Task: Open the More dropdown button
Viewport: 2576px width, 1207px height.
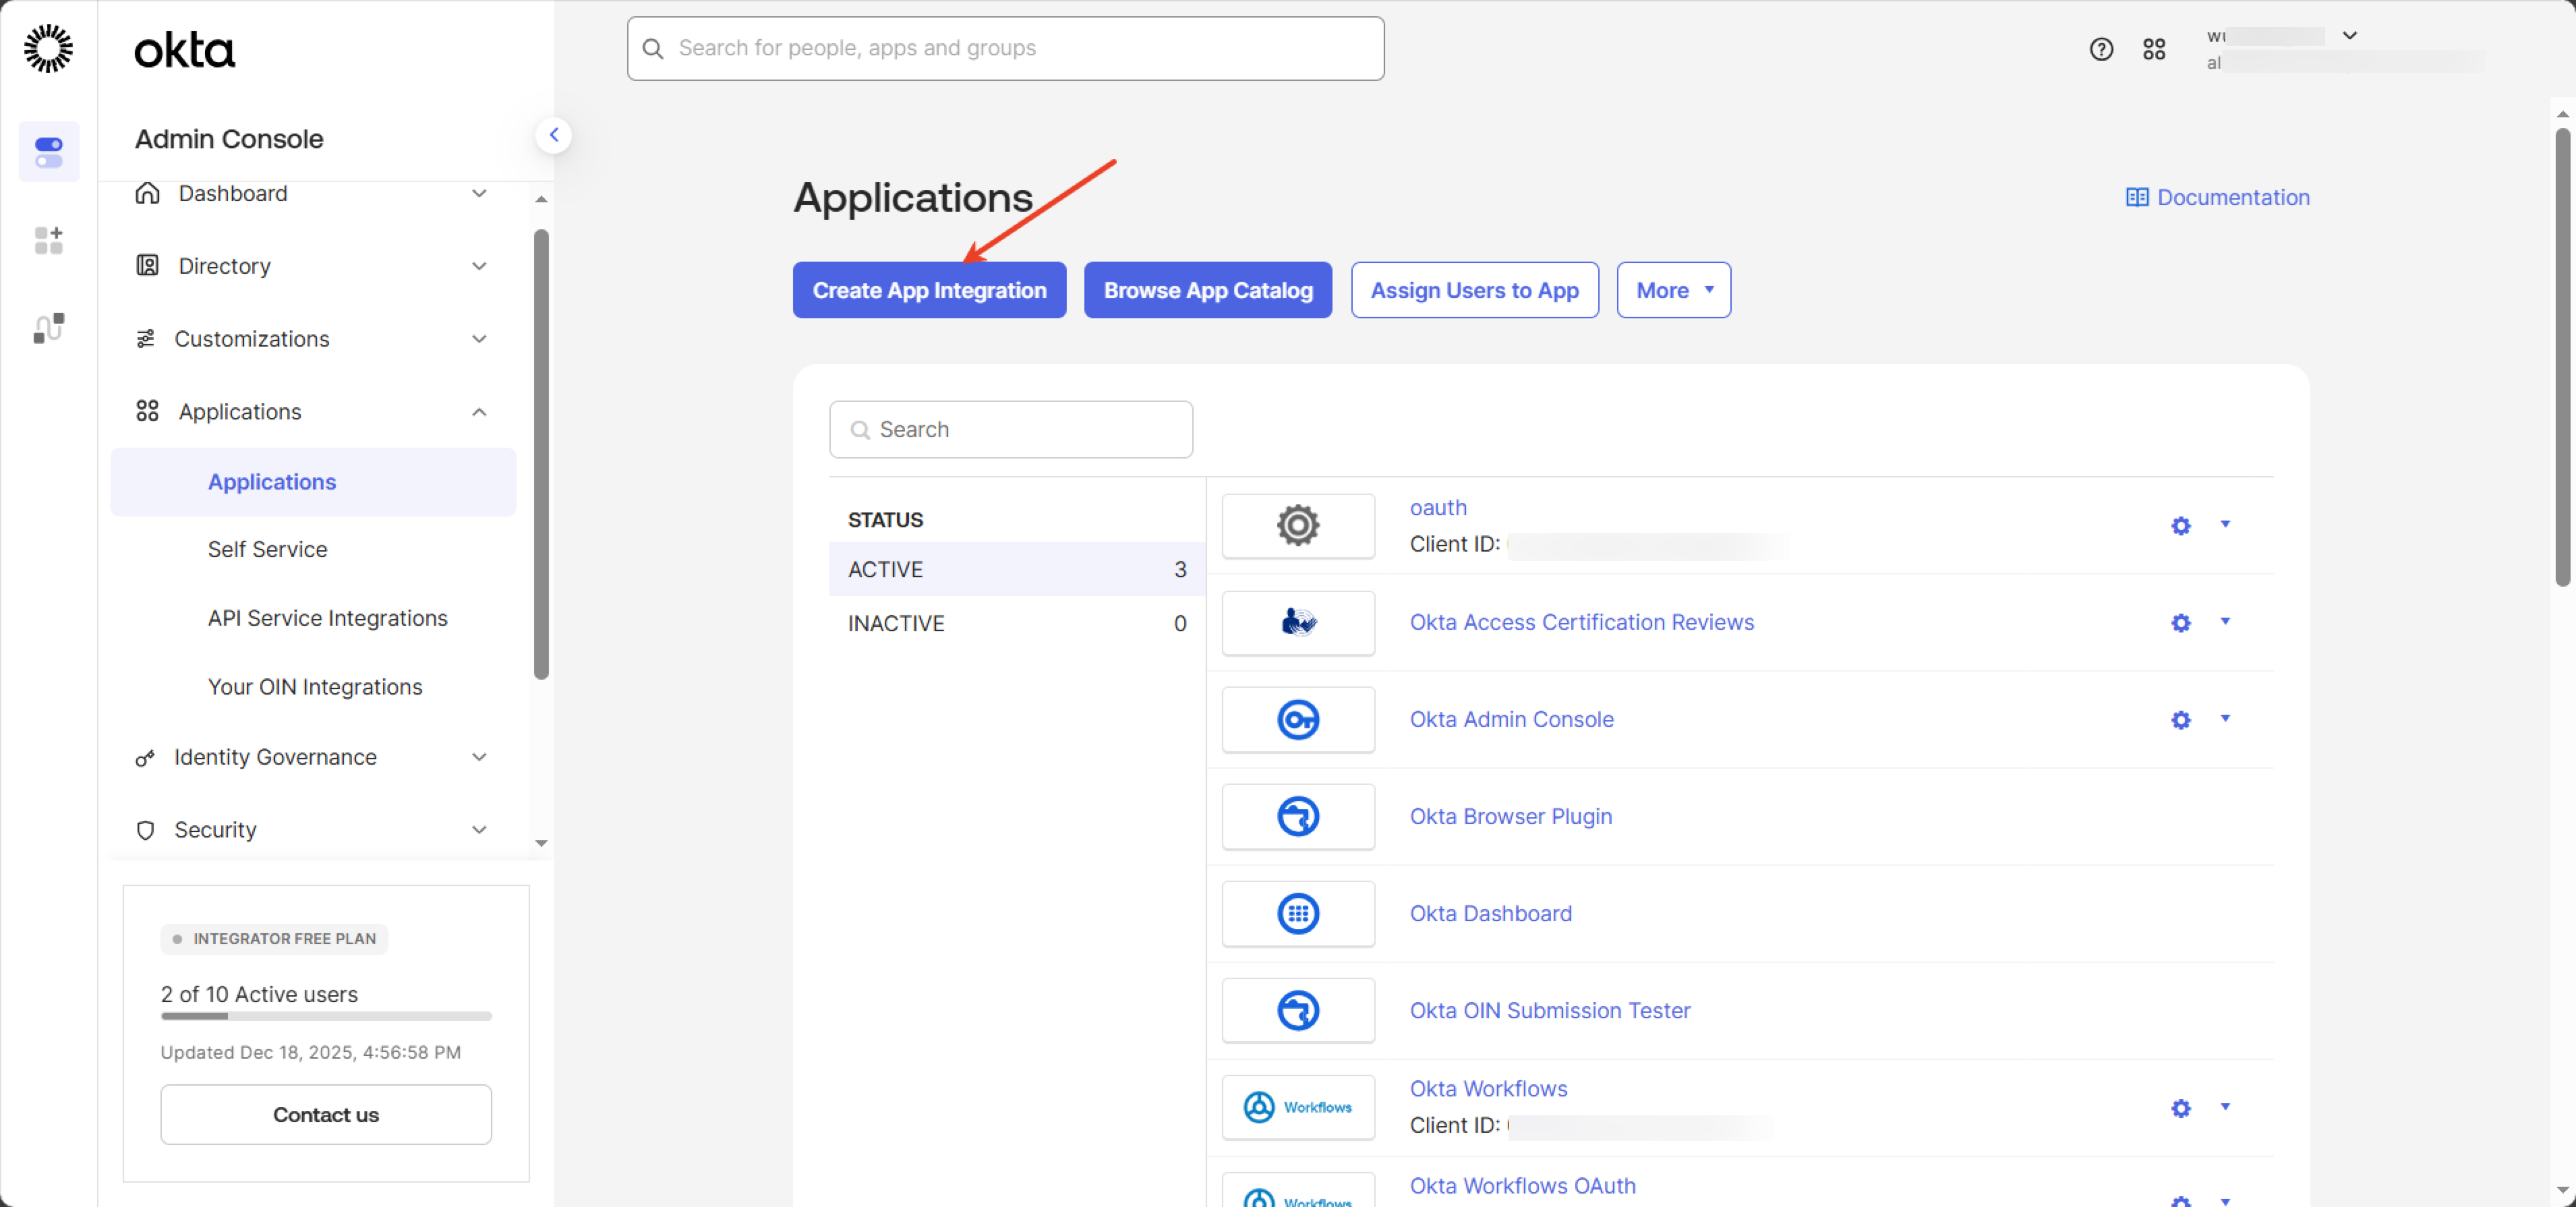Action: (1673, 290)
